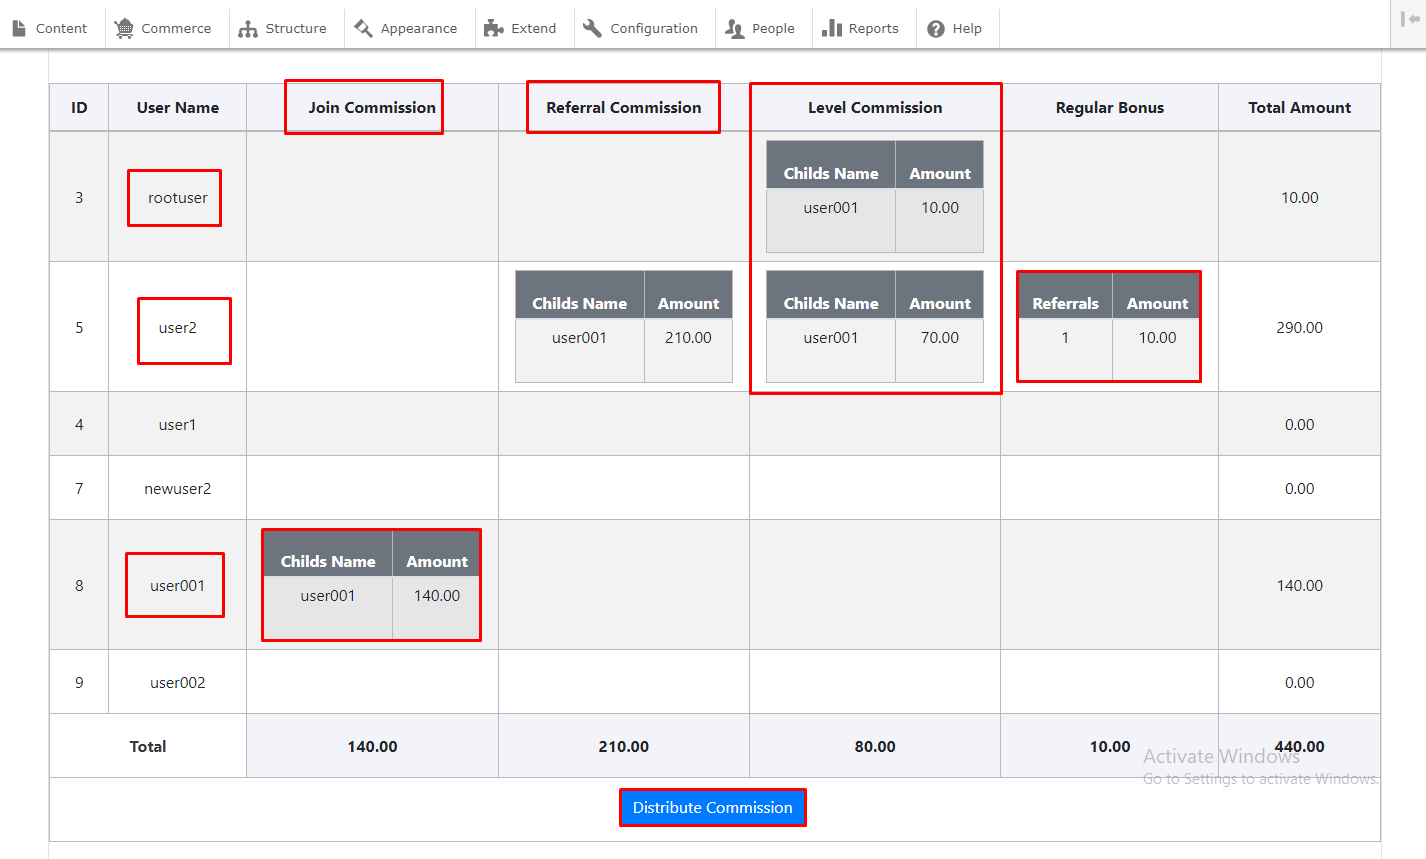Select the rootuser name cell

pyautogui.click(x=177, y=198)
